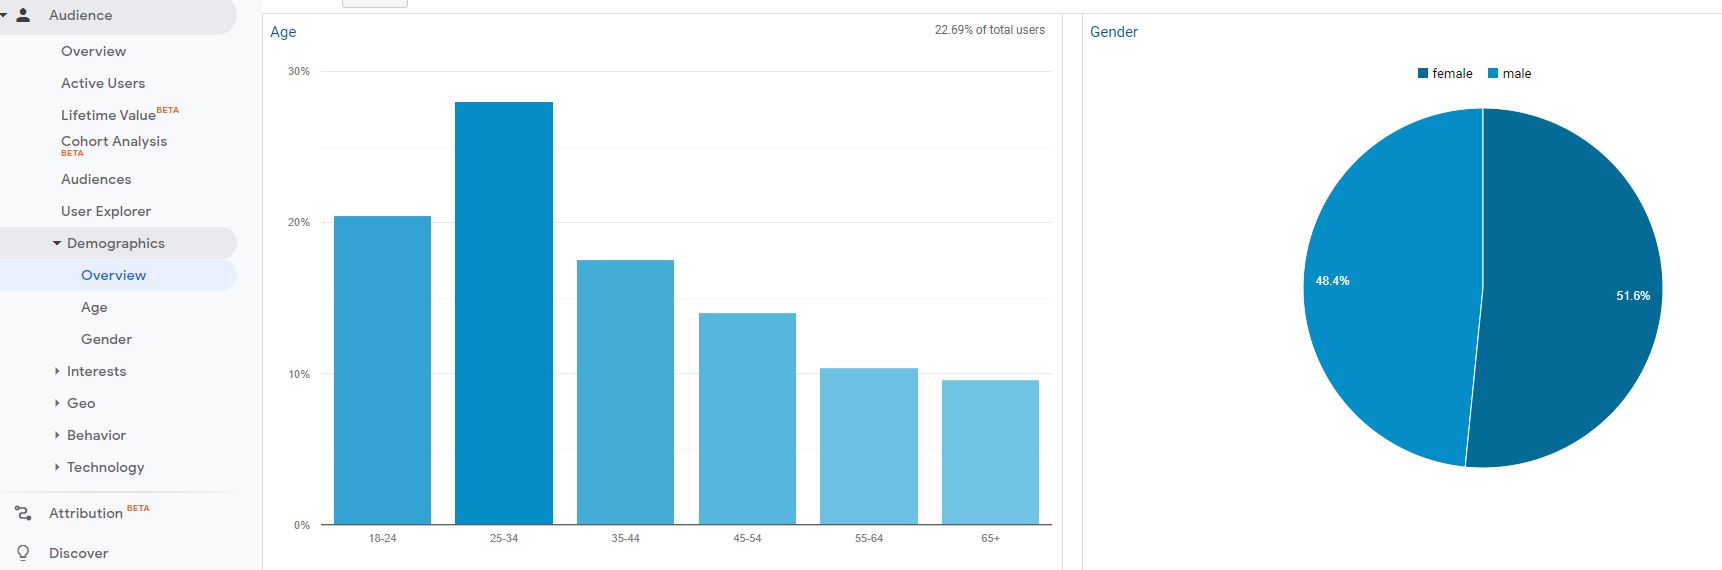Click the '22.69% of total users' text
This screenshot has height=570, width=1722.
click(990, 30)
